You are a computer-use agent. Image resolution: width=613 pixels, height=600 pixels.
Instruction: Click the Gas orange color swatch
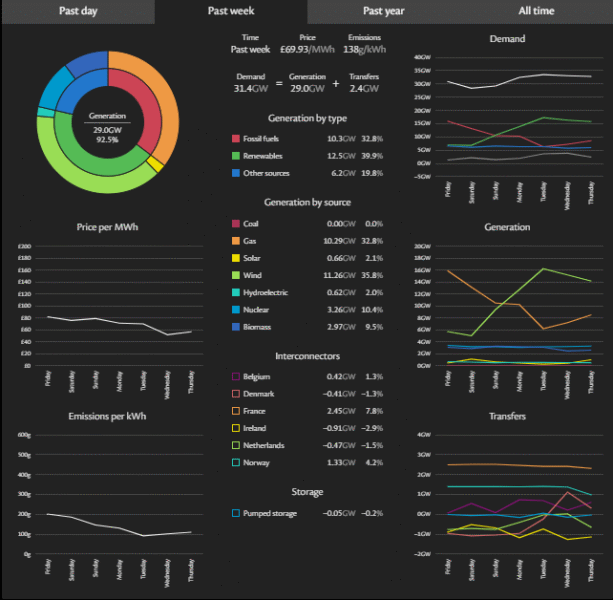point(236,241)
